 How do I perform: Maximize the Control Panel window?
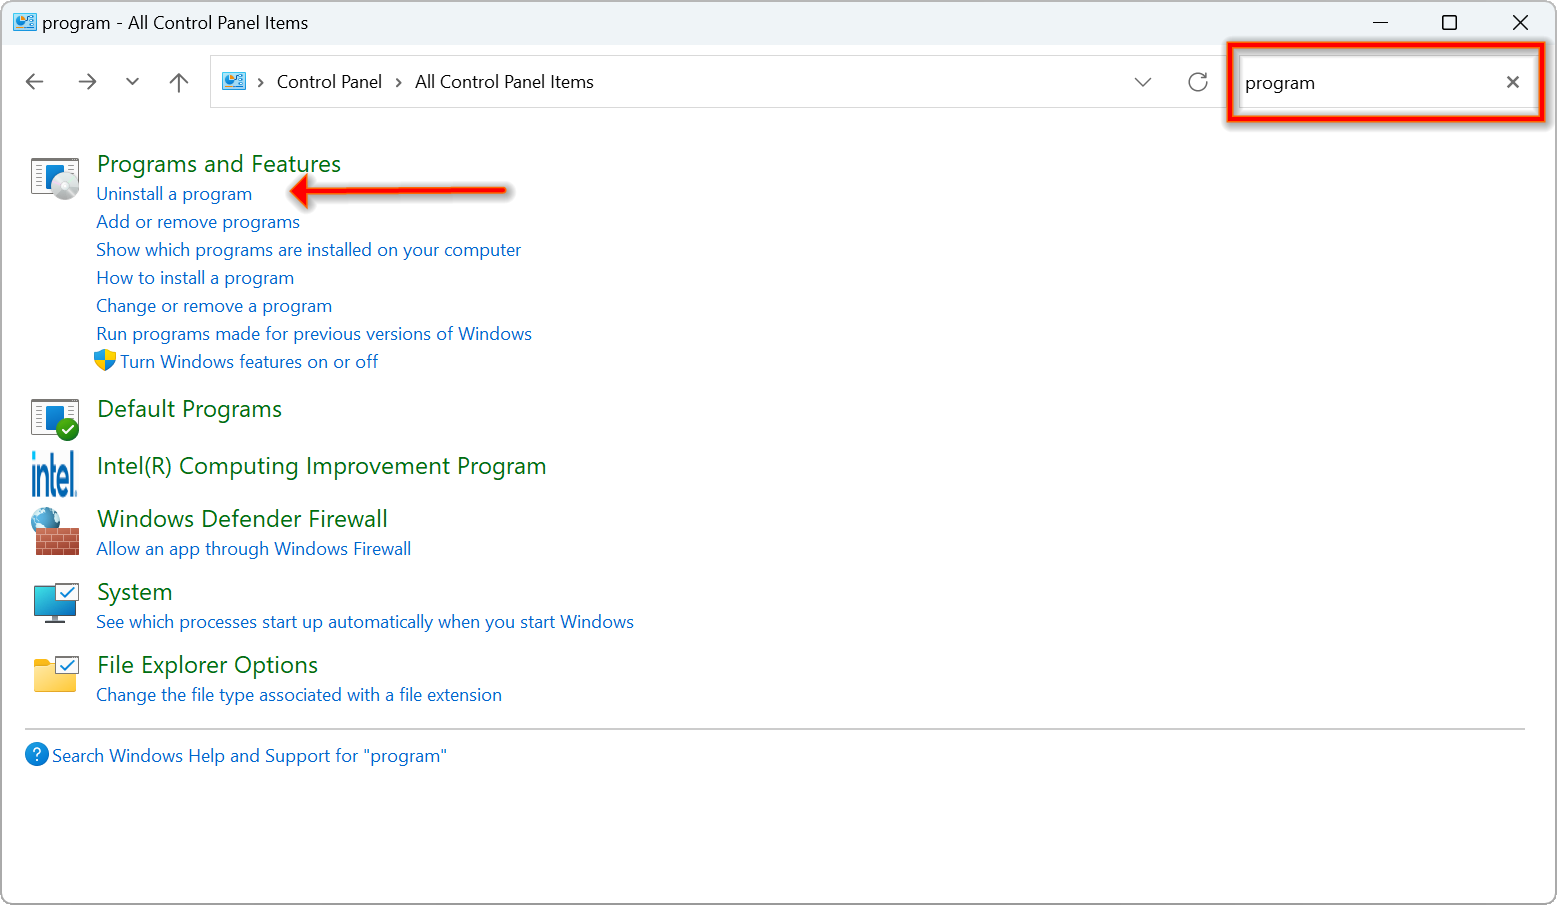(x=1449, y=22)
